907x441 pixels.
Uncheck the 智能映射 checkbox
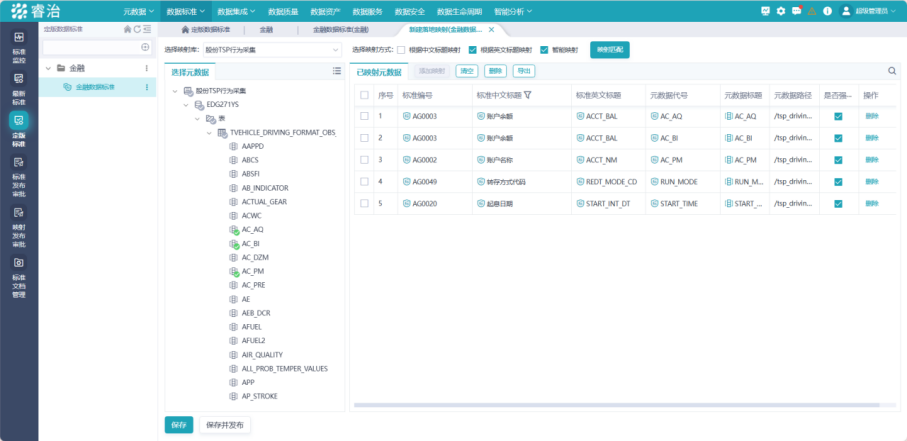[544, 49]
